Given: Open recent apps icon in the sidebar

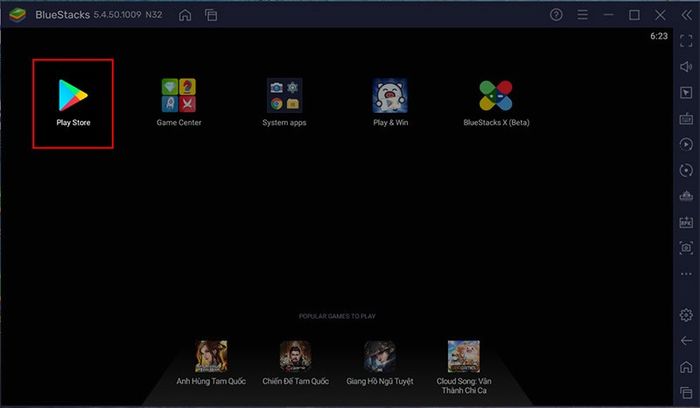Looking at the screenshot, I should click(686, 393).
